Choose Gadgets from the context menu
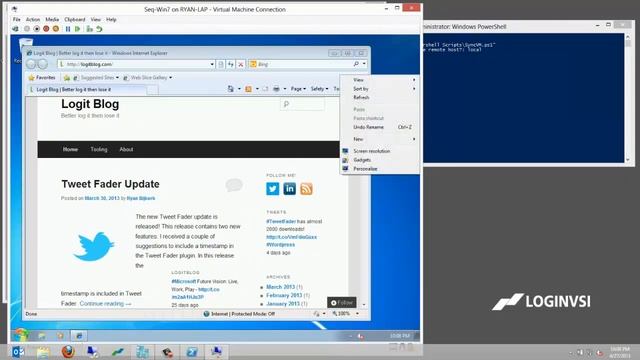Screen dimensions: 640x360 (380, 160)
